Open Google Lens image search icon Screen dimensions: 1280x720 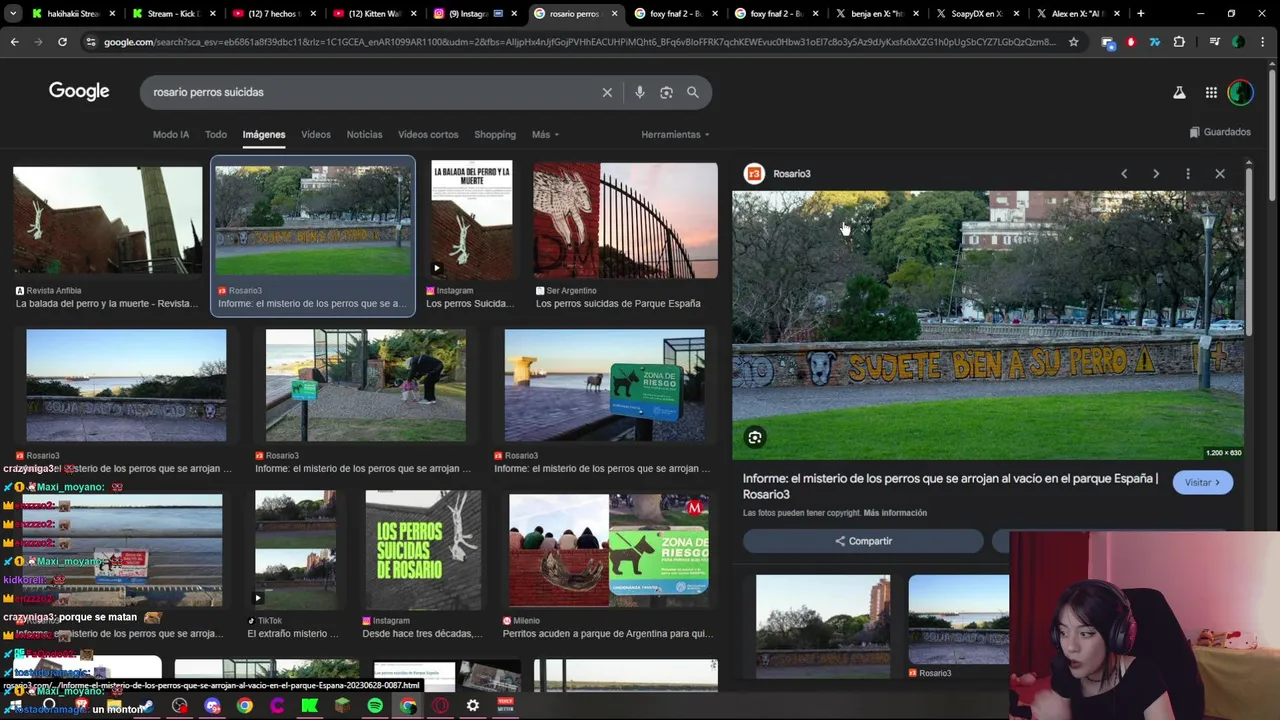666,92
